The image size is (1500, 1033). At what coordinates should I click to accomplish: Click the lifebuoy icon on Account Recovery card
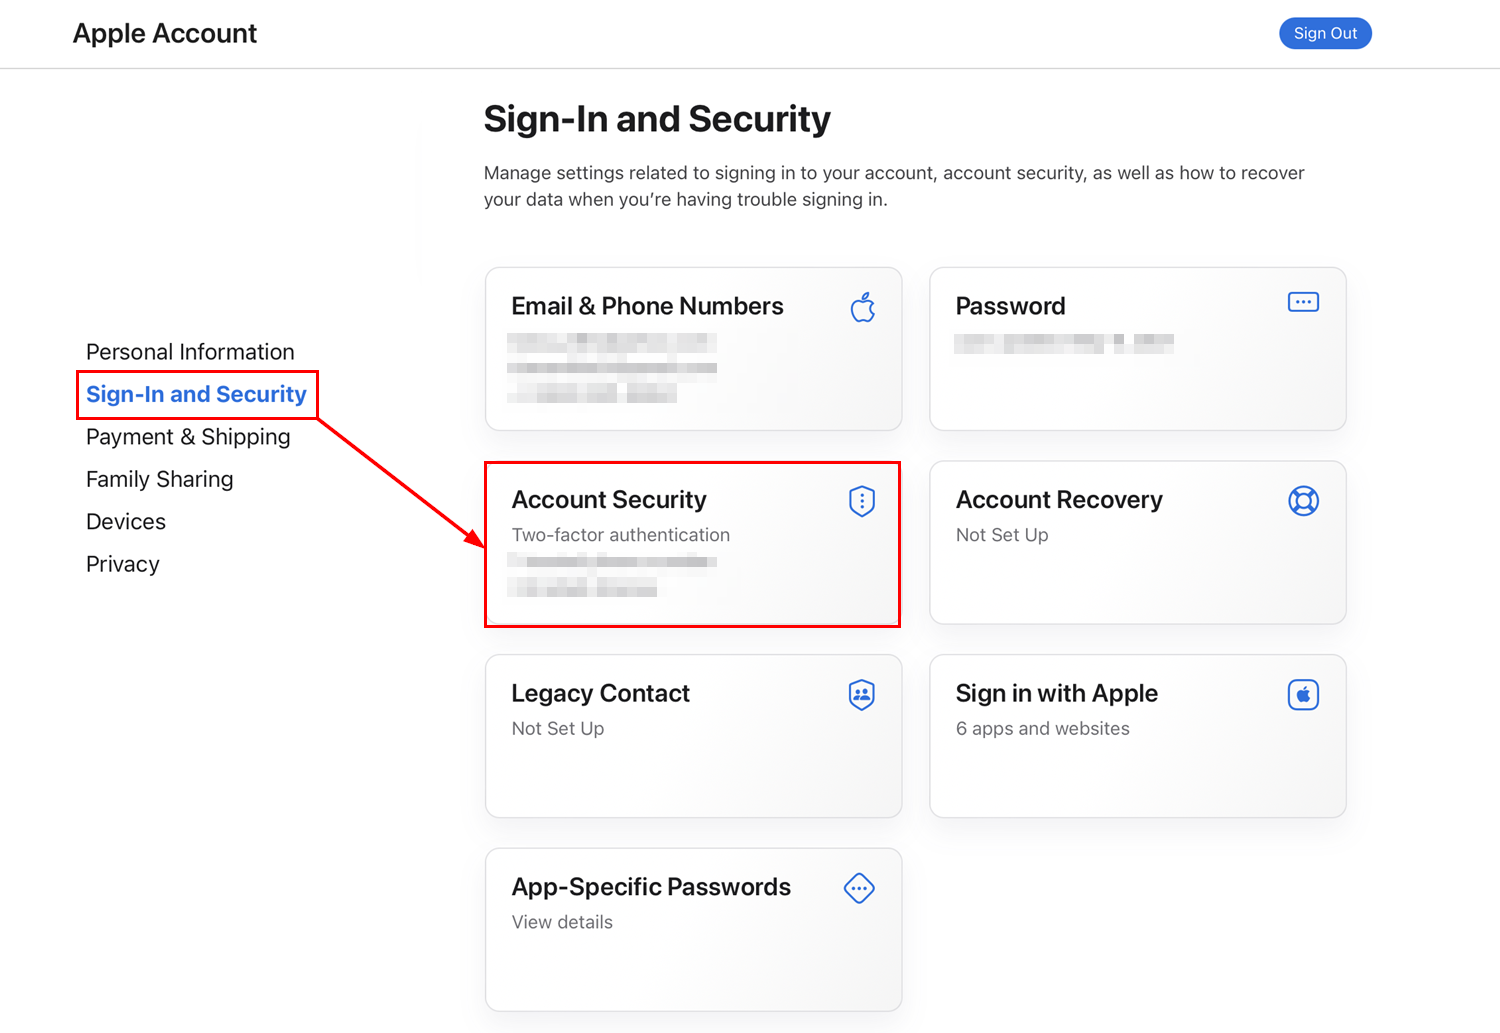tap(1302, 501)
